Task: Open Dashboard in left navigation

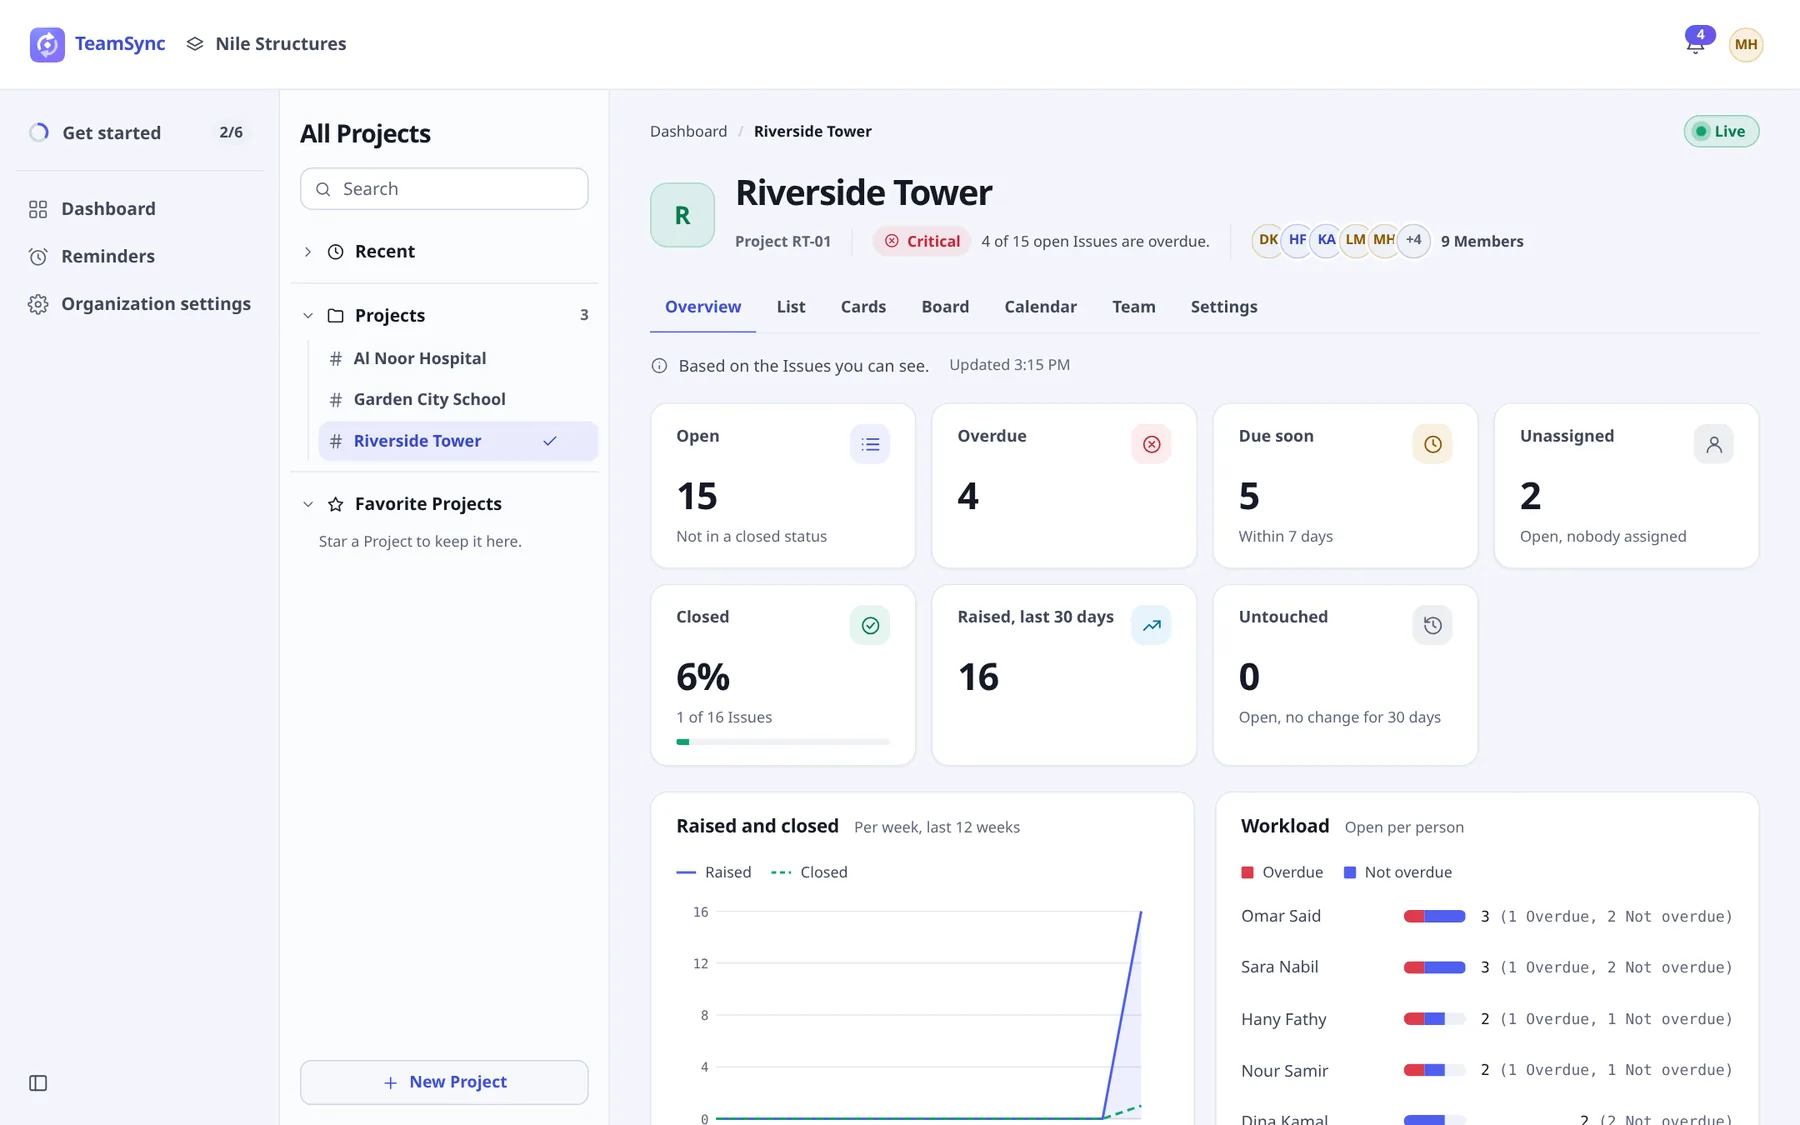Action: 140,209
